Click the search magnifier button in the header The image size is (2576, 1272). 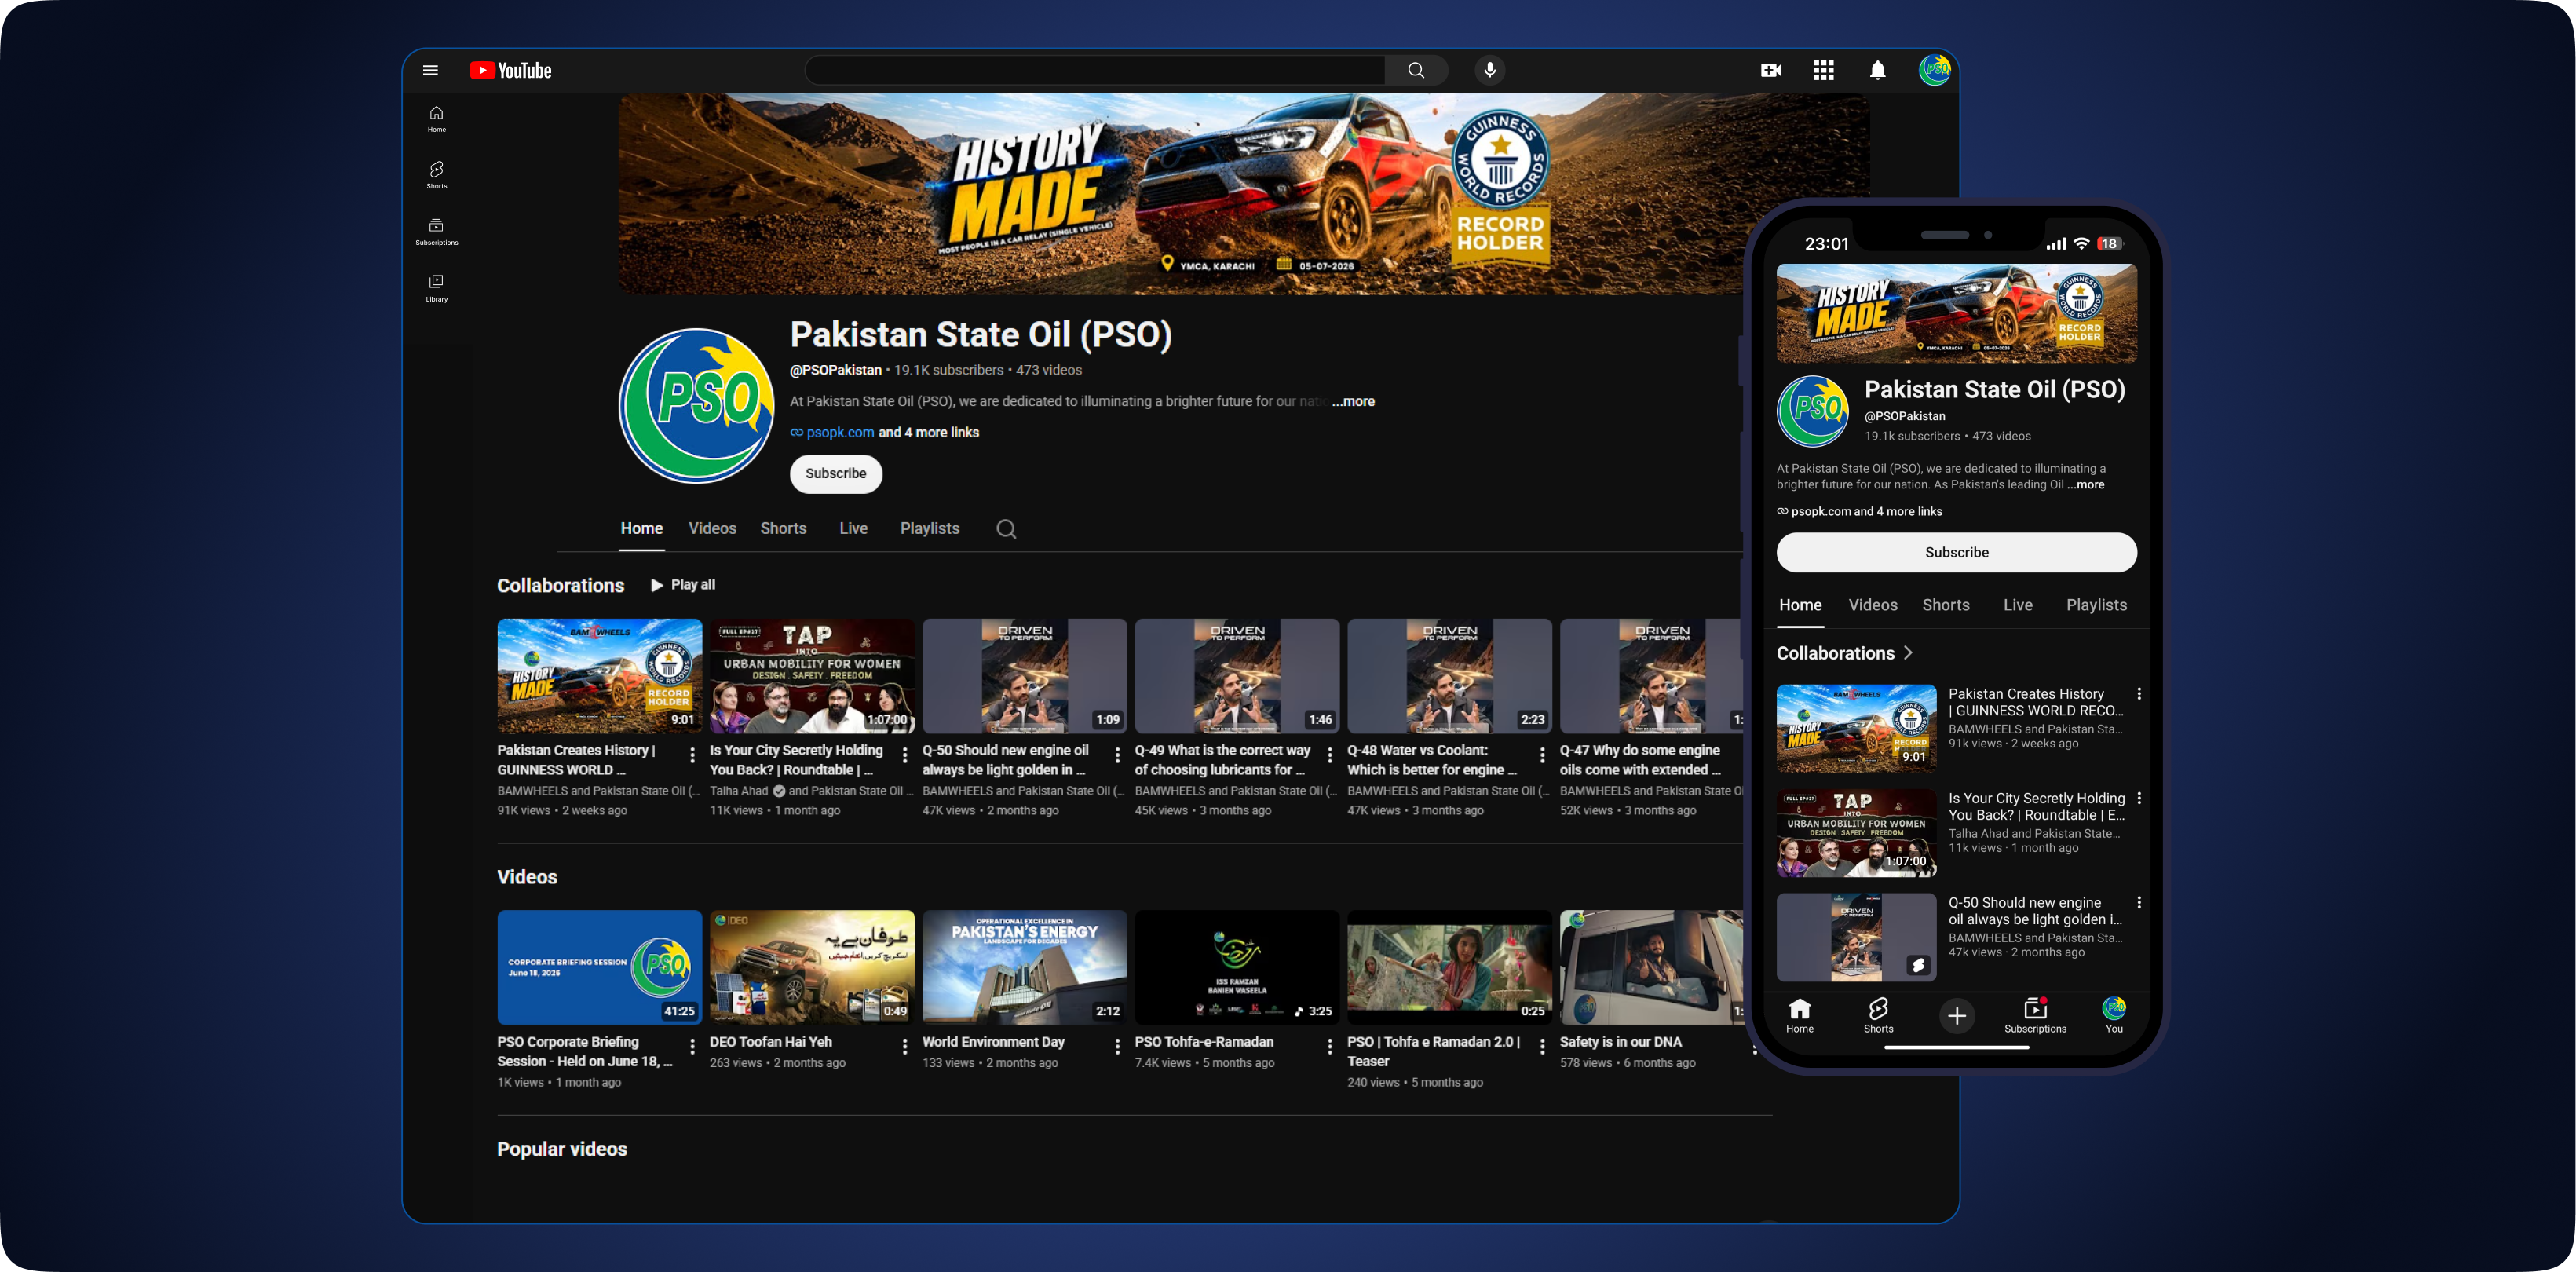(x=1416, y=70)
